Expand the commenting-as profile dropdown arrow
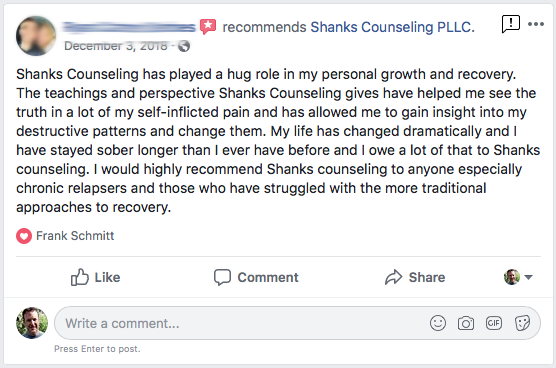This screenshot has width=556, height=368. (x=528, y=277)
